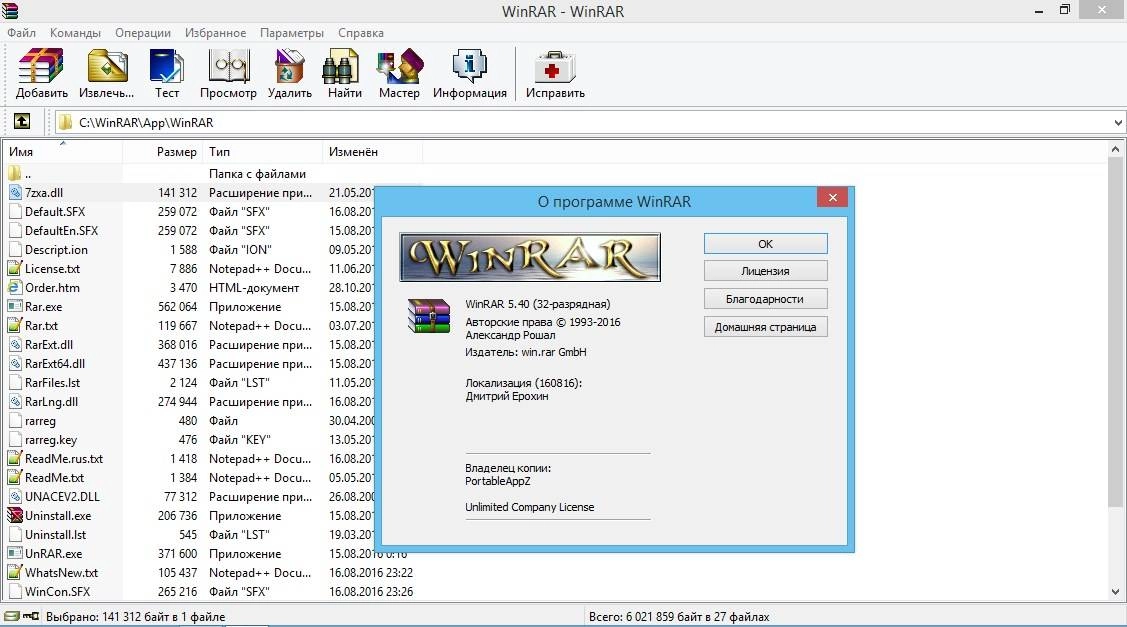Close the О программе WinRAR dialog

(x=832, y=198)
